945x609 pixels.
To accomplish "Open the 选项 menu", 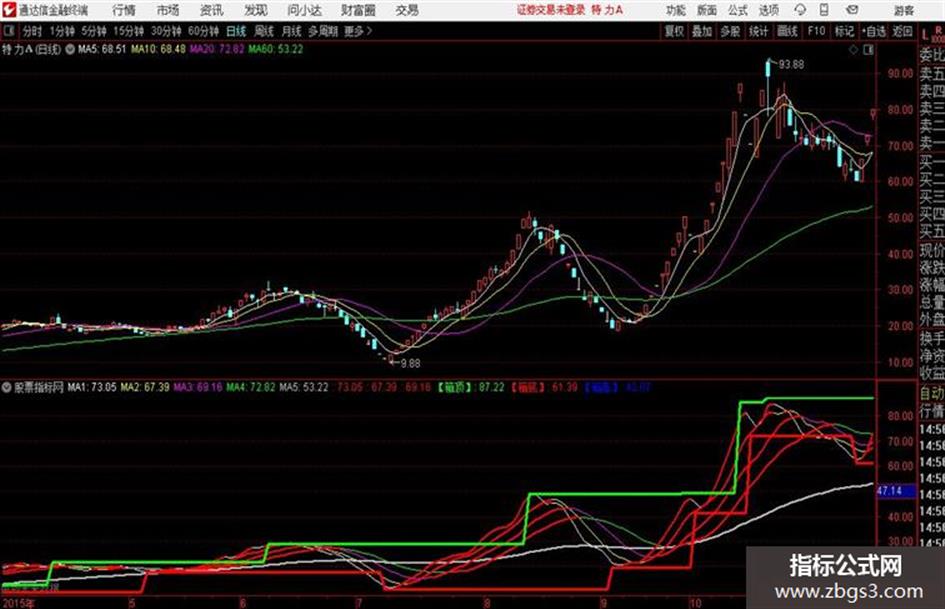I will pos(769,10).
